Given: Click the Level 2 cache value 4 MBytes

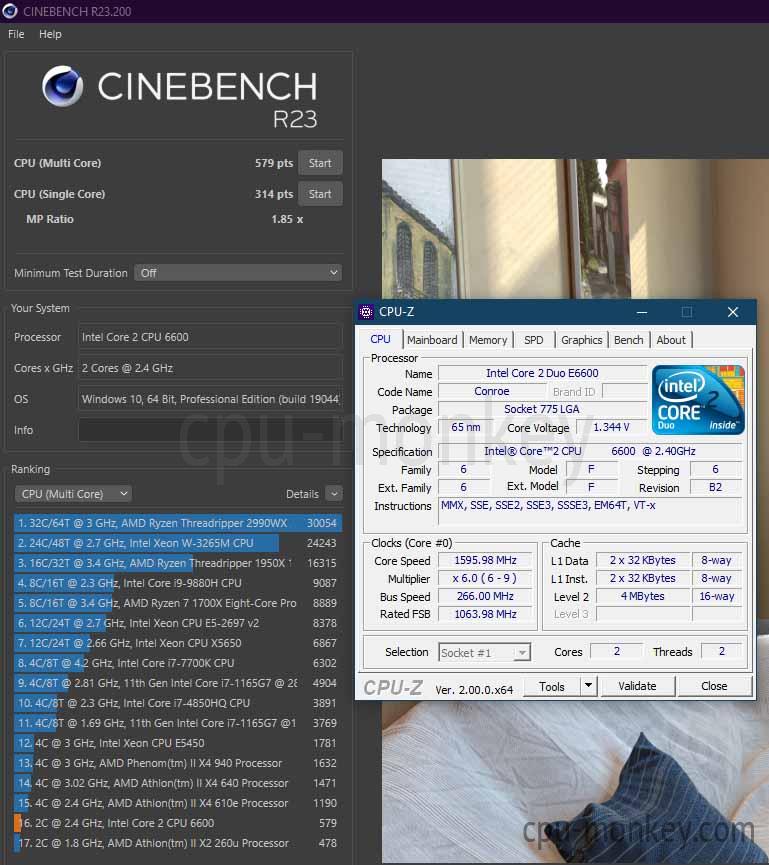Looking at the screenshot, I should [643, 596].
